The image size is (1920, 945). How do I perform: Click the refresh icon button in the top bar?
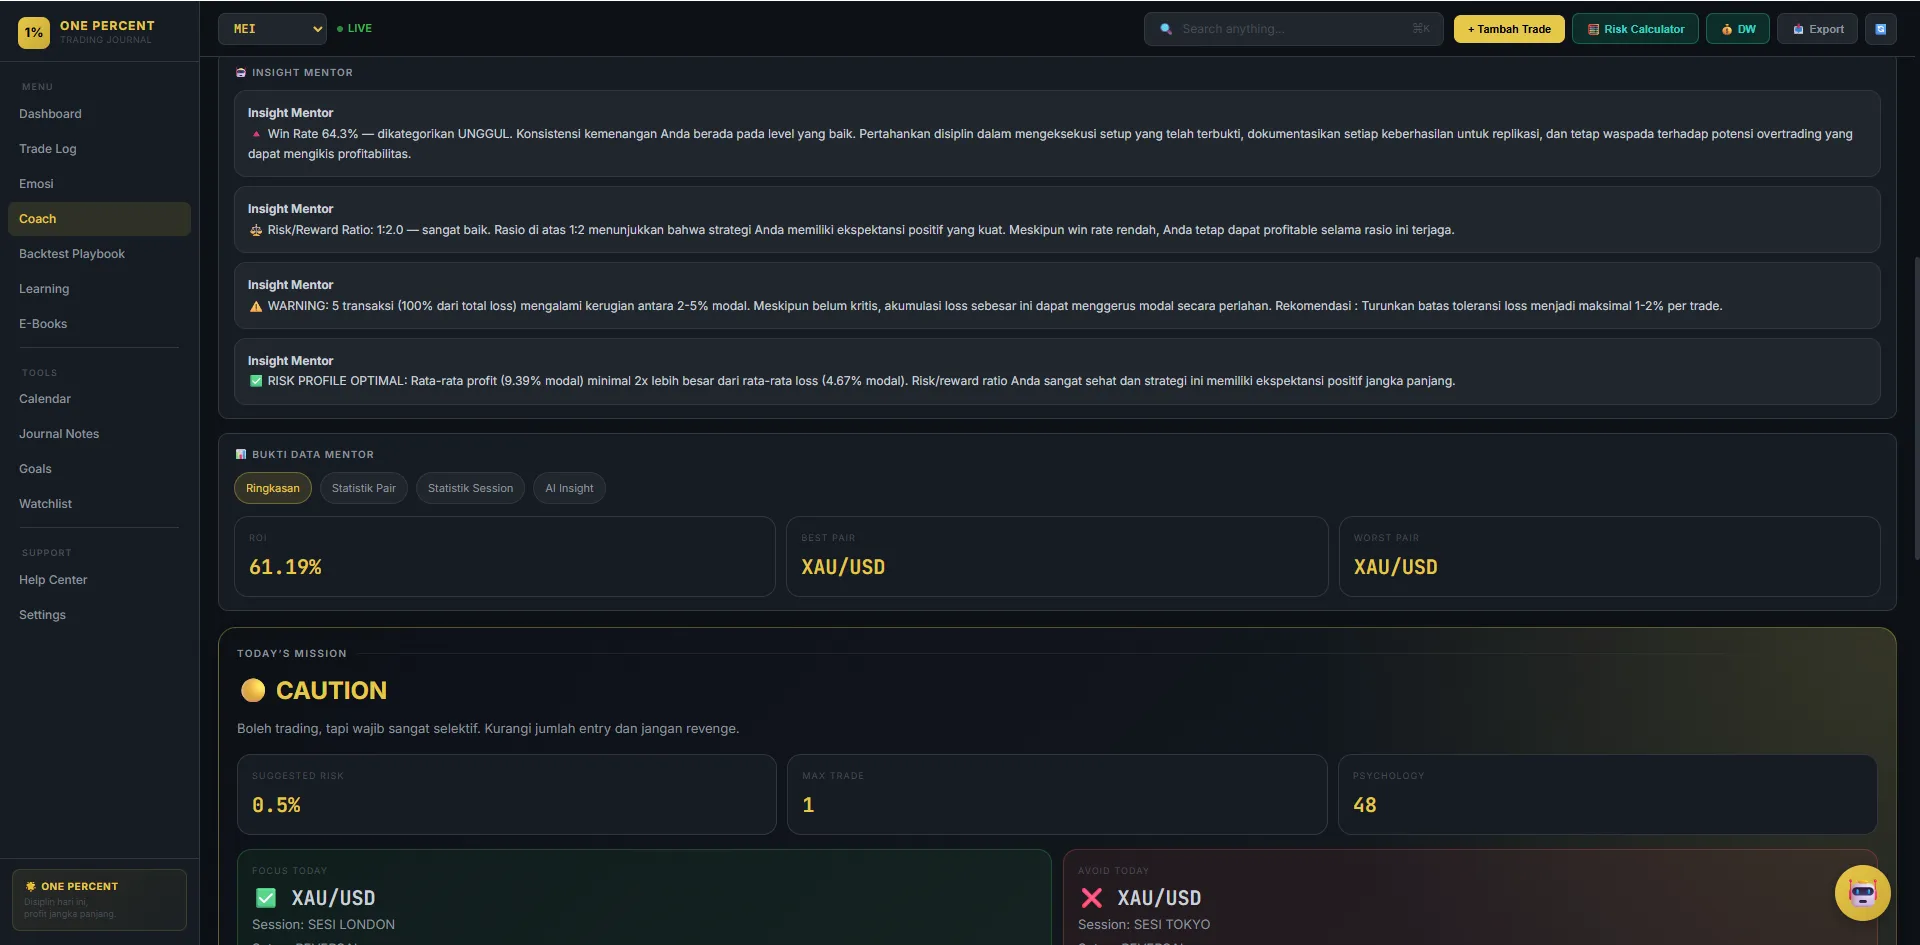(x=1880, y=29)
